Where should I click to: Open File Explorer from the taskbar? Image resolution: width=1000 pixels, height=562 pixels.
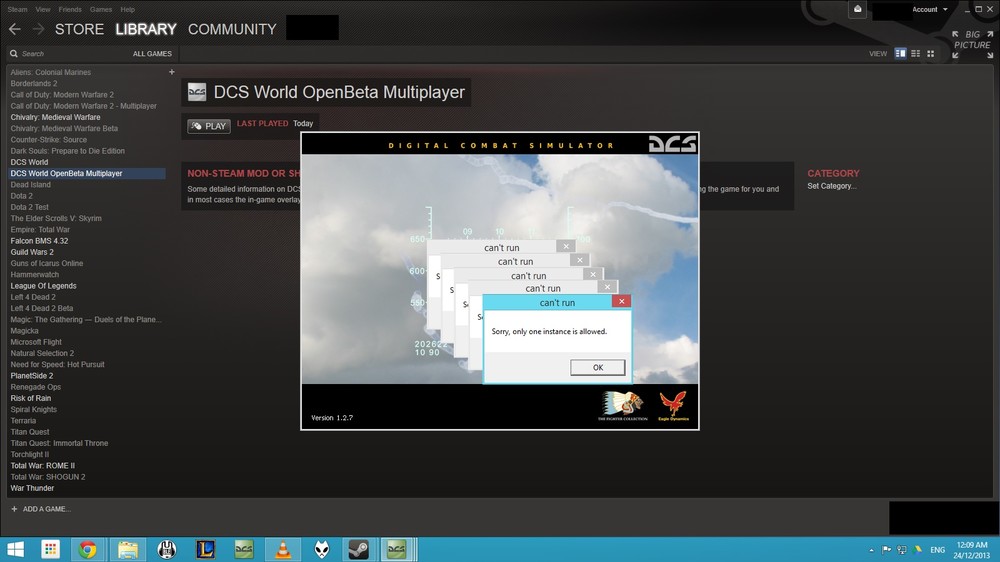coord(128,549)
